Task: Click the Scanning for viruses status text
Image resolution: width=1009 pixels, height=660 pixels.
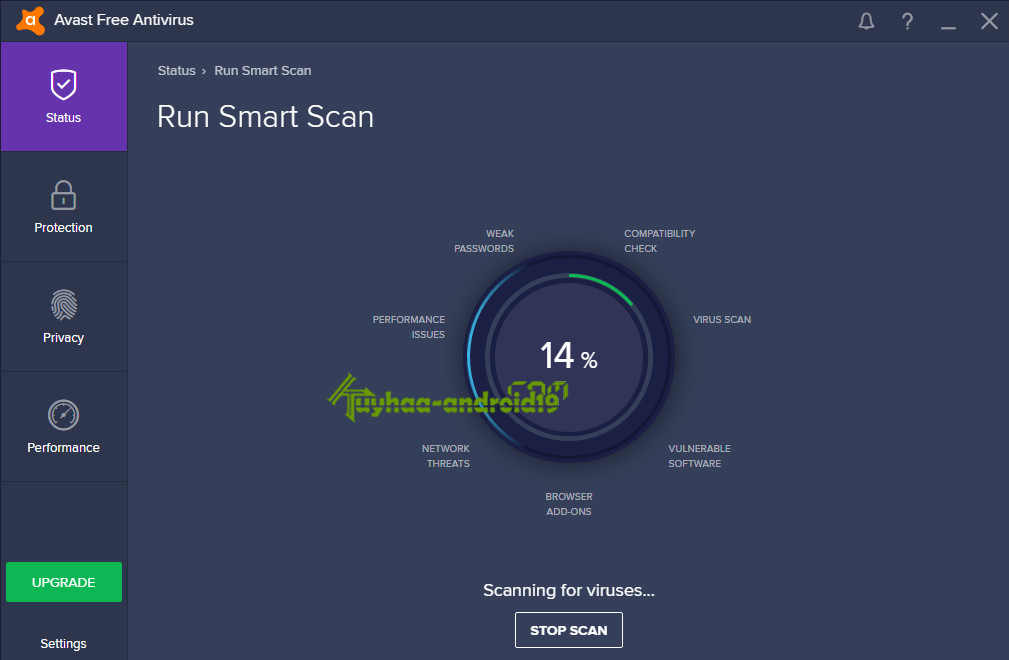Action: (569, 590)
